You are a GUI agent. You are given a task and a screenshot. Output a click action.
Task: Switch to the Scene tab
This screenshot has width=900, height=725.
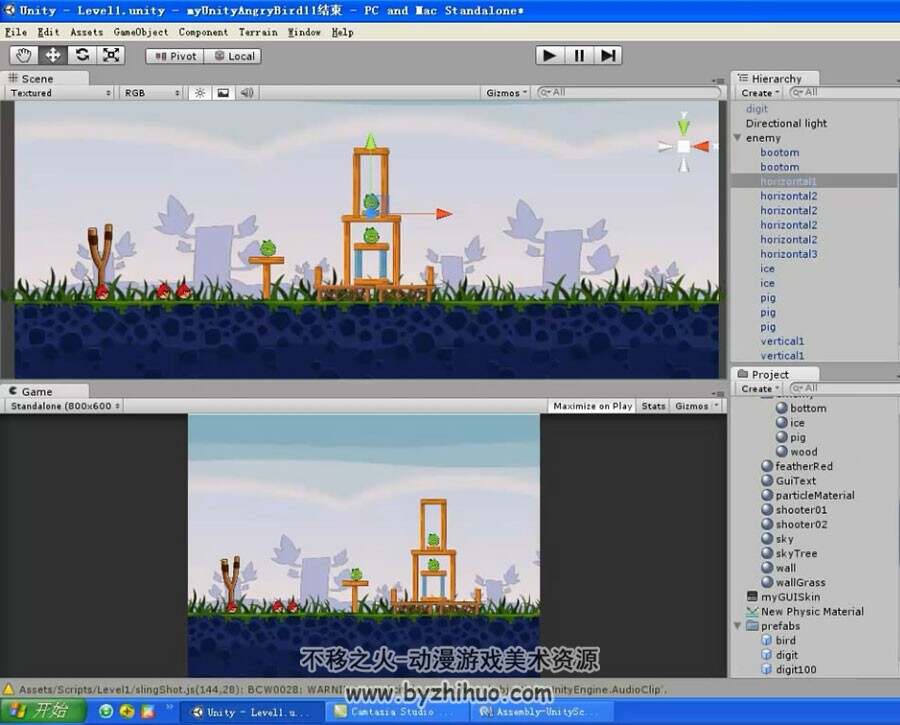tap(44, 78)
